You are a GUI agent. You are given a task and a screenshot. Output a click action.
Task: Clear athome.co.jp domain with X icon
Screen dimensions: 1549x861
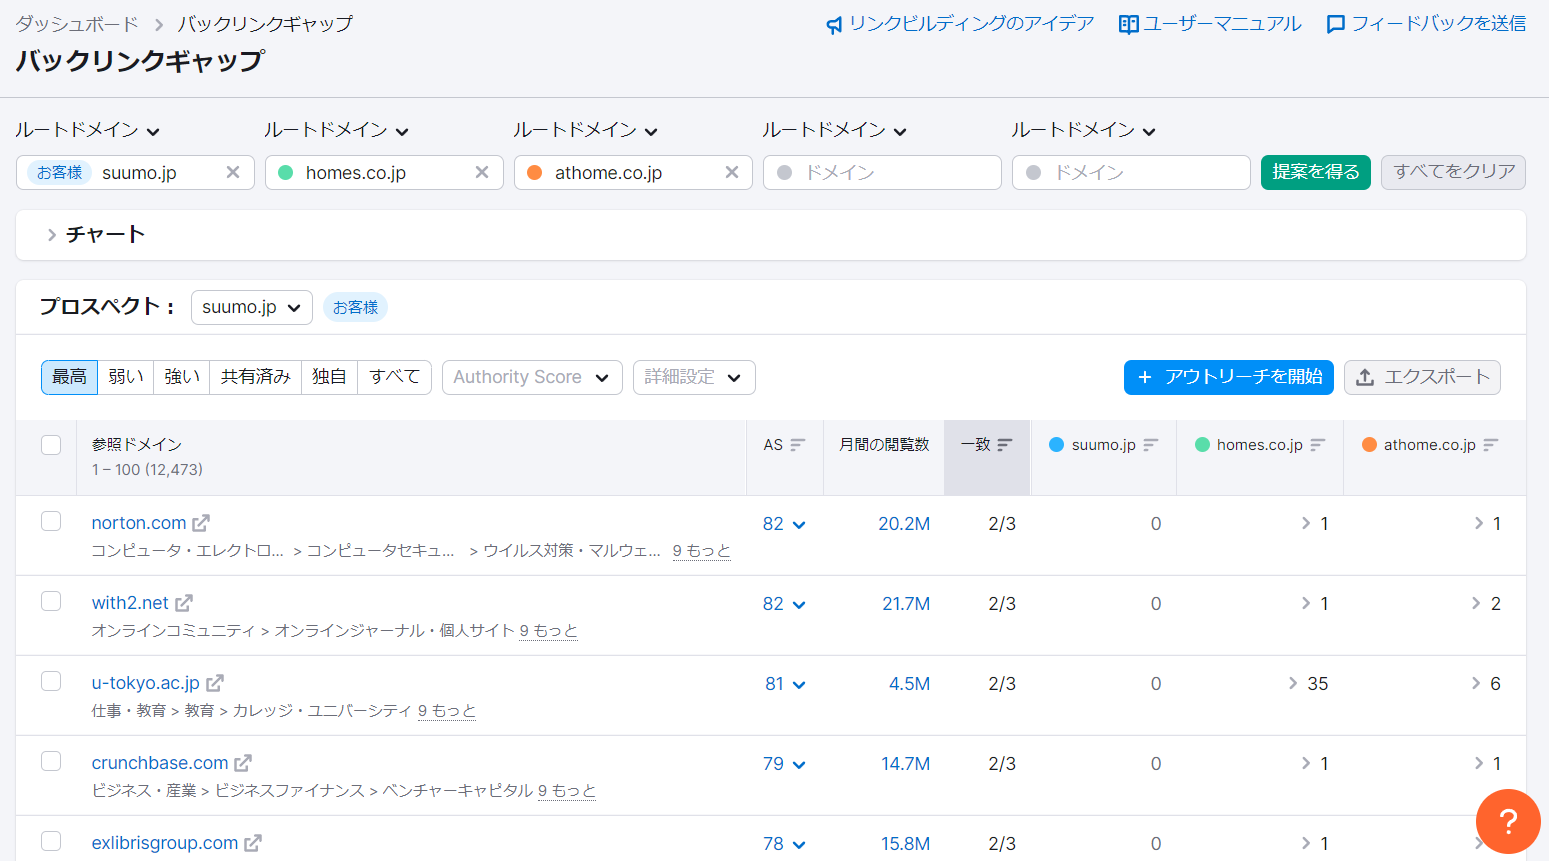pyautogui.click(x=732, y=172)
